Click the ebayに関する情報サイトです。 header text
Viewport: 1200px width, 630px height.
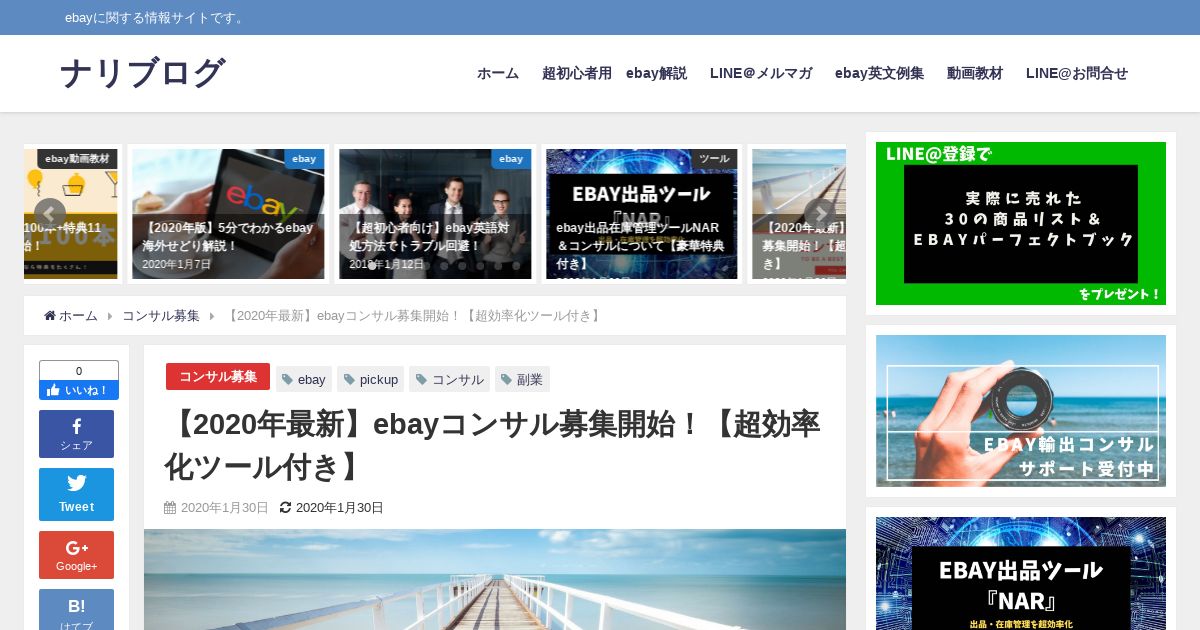tap(156, 18)
